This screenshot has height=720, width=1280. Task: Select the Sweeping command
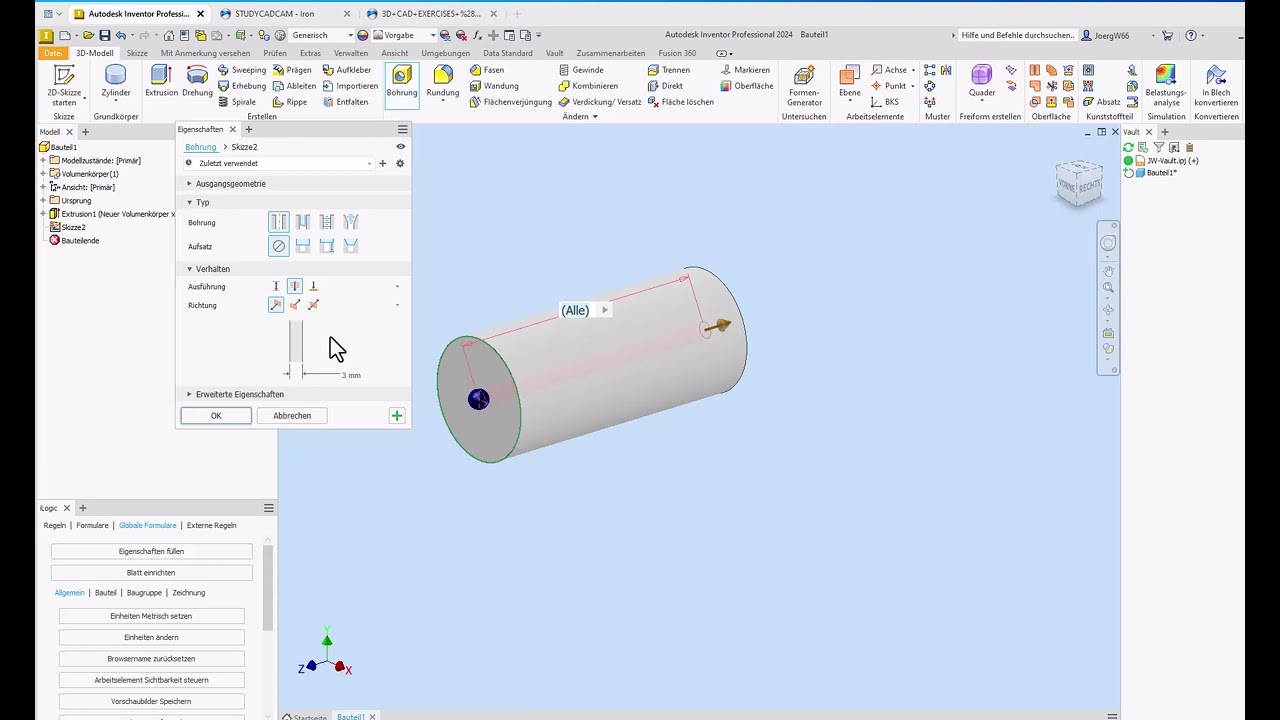(242, 70)
